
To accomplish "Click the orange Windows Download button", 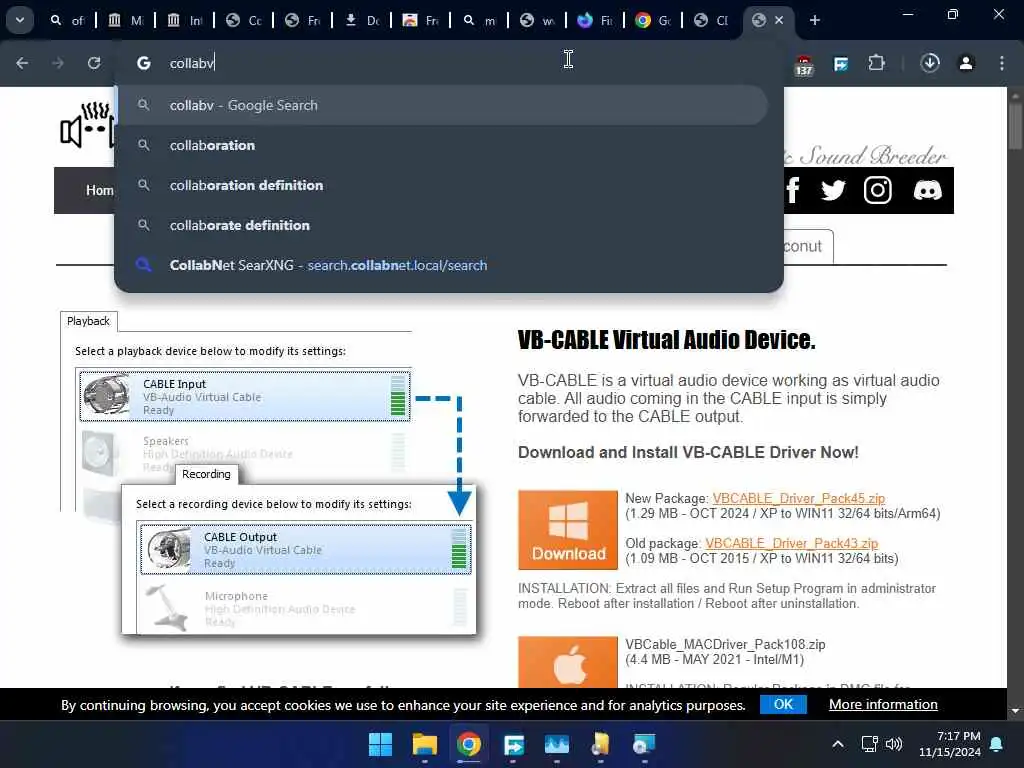I will coord(568,530).
